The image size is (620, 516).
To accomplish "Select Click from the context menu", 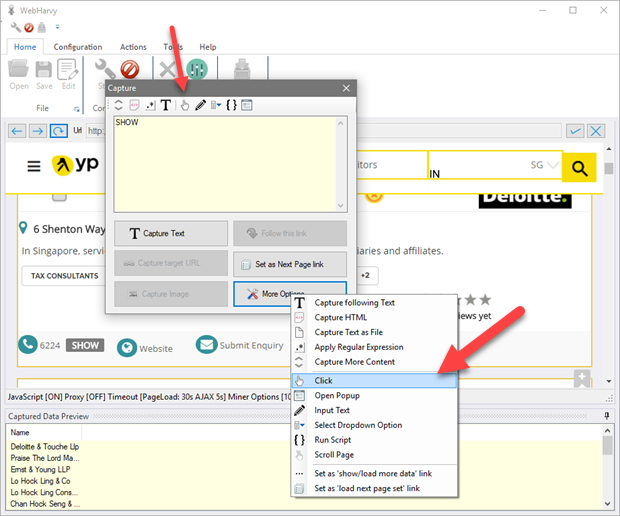I will point(324,380).
